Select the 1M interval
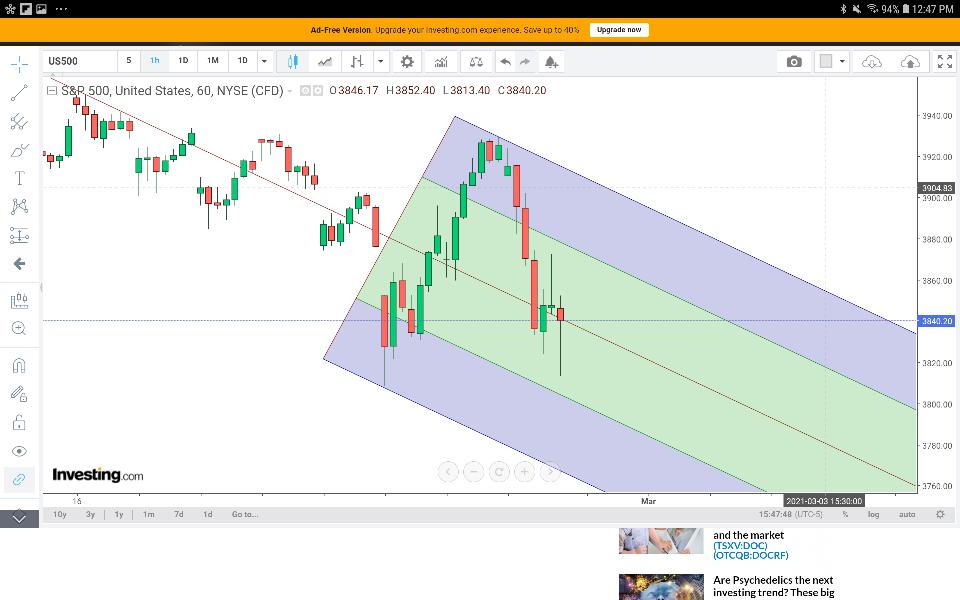The width and height of the screenshot is (960, 600). click(212, 61)
